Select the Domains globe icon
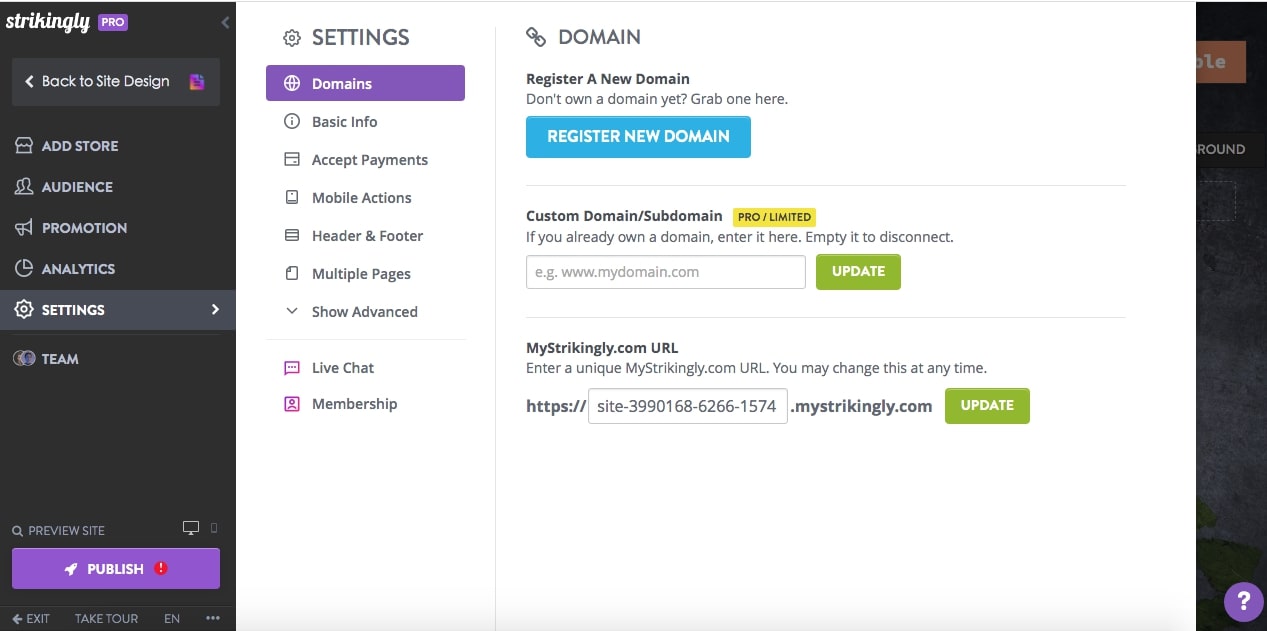Image resolution: width=1267 pixels, height=631 pixels. tap(290, 83)
